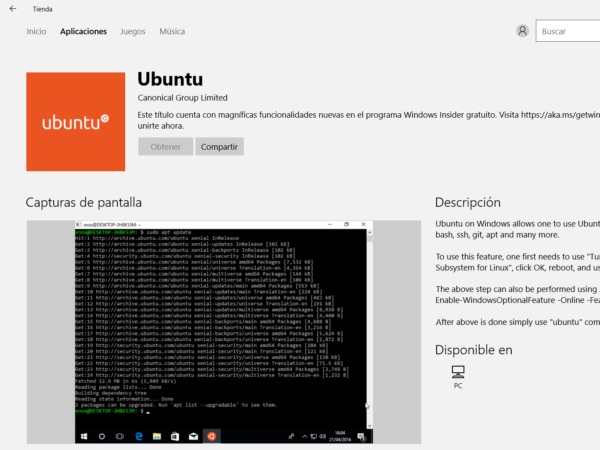Click the Compartir button
This screenshot has width=600, height=450.
point(219,147)
